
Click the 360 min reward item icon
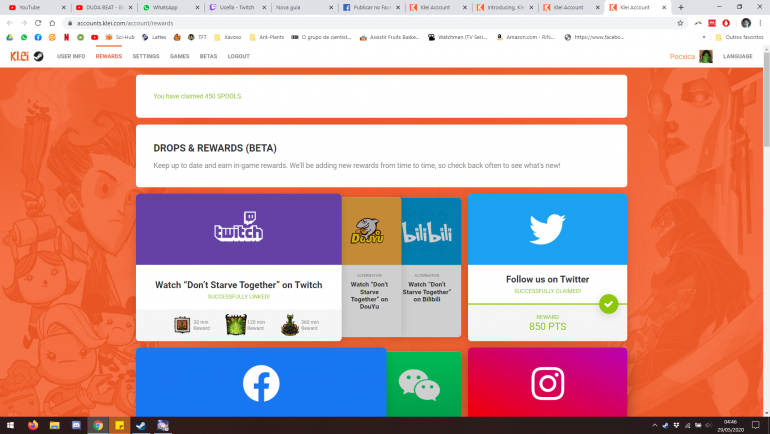point(290,325)
